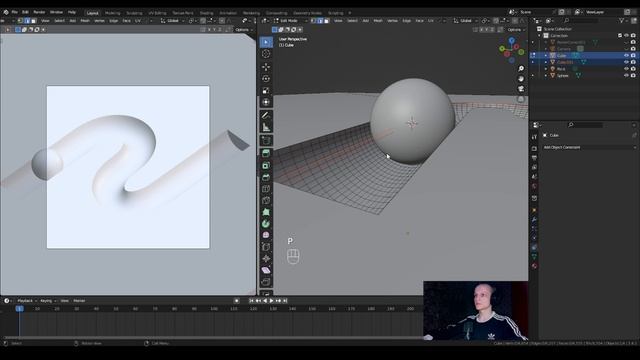Select the Rip Region tool
The height and width of the screenshot is (360, 640).
click(266, 282)
